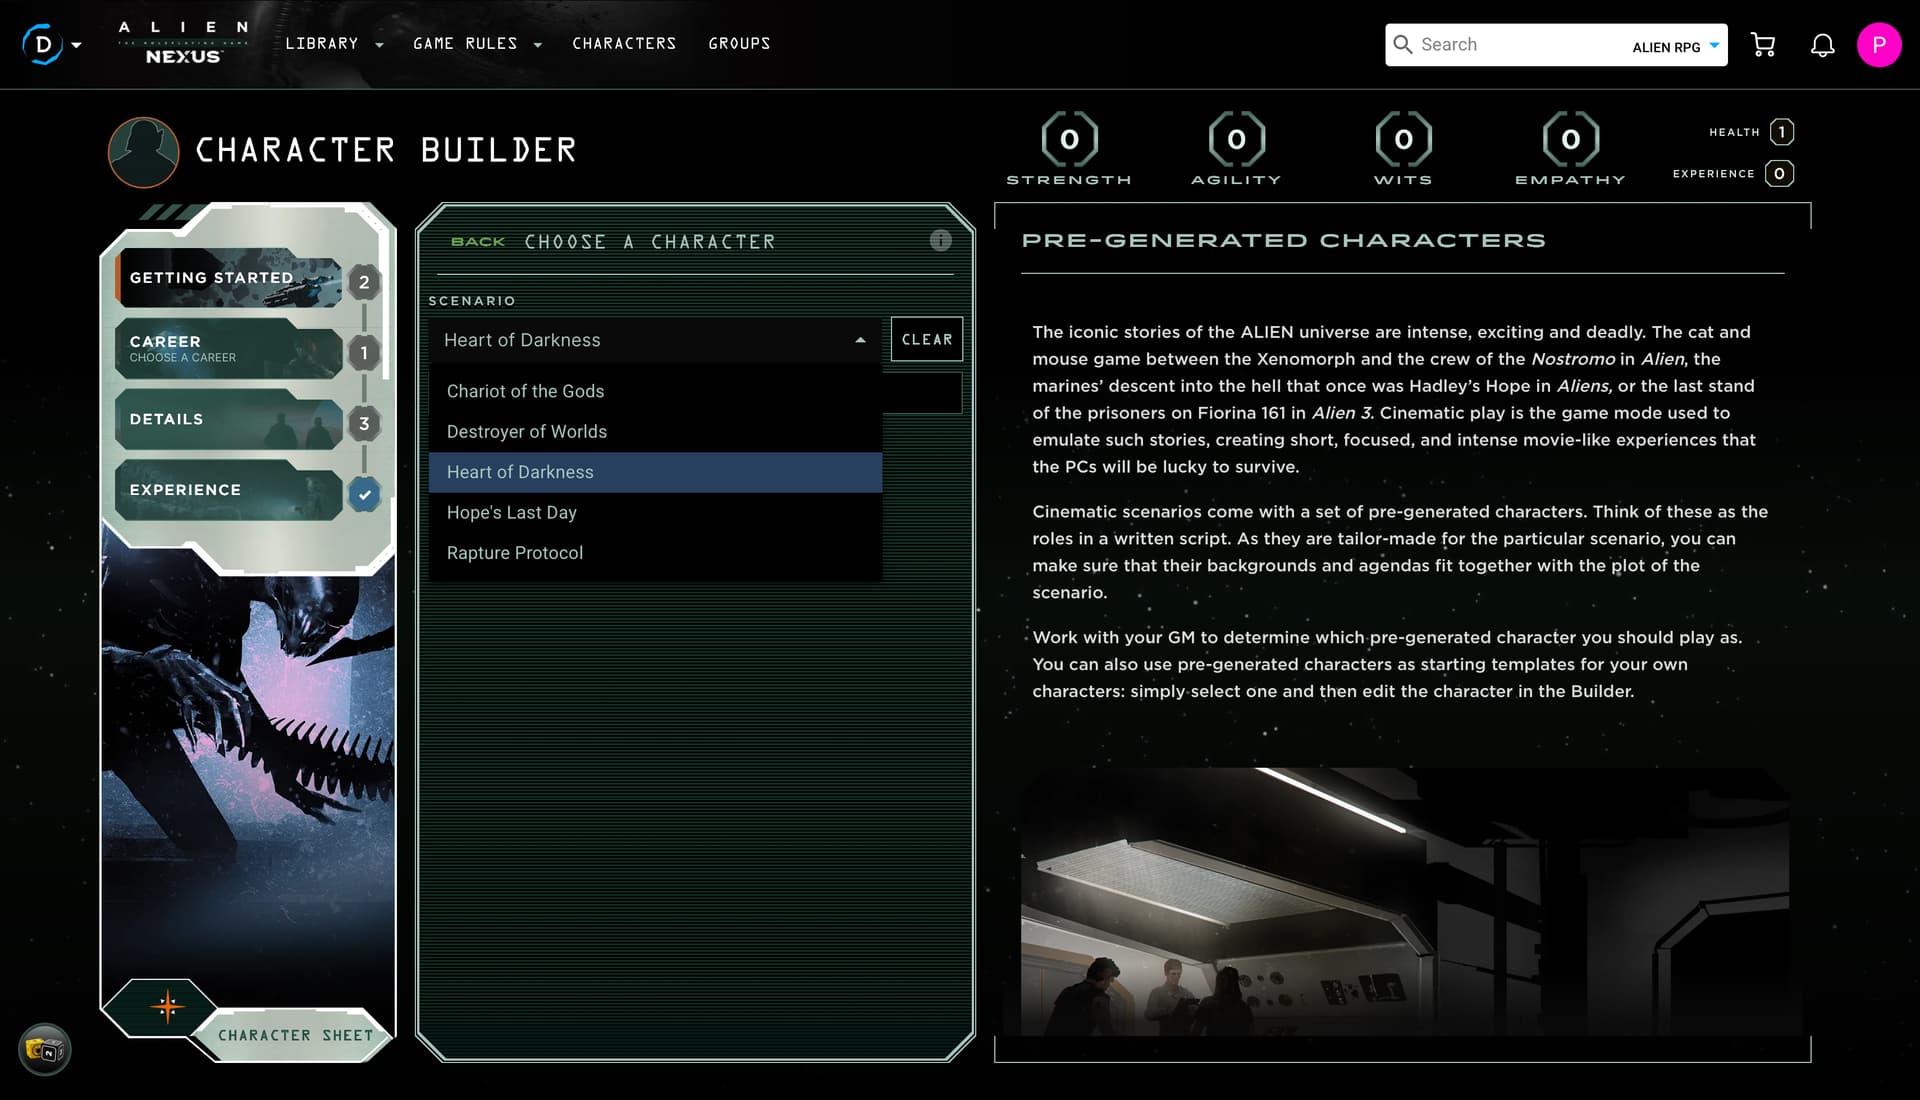Click the character portrait silhouette icon
This screenshot has height=1100, width=1920.
(x=143, y=152)
